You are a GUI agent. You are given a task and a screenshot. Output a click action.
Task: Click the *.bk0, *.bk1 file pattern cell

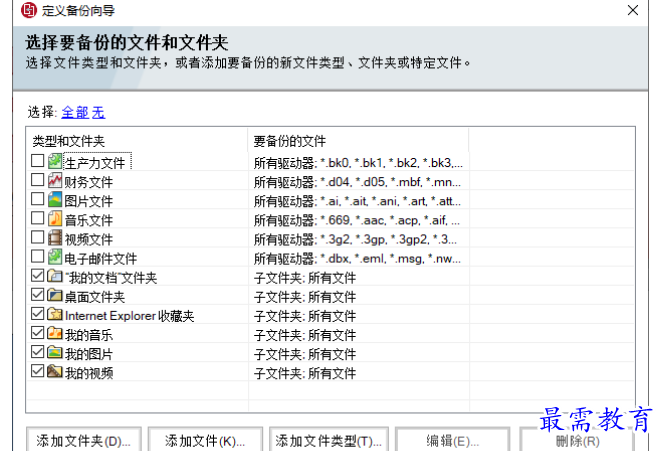tap(358, 163)
